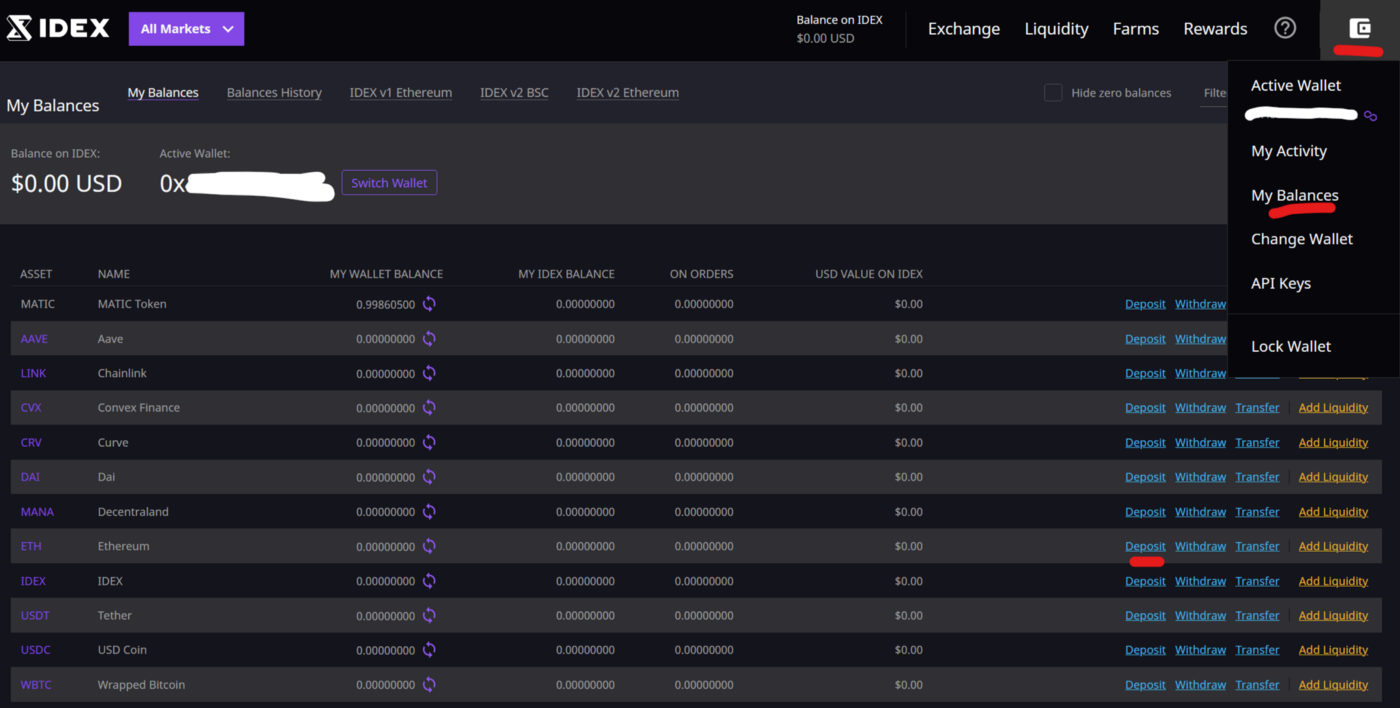The image size is (1400, 708).
Task: Open the CVX asset link
Action: (x=31, y=408)
